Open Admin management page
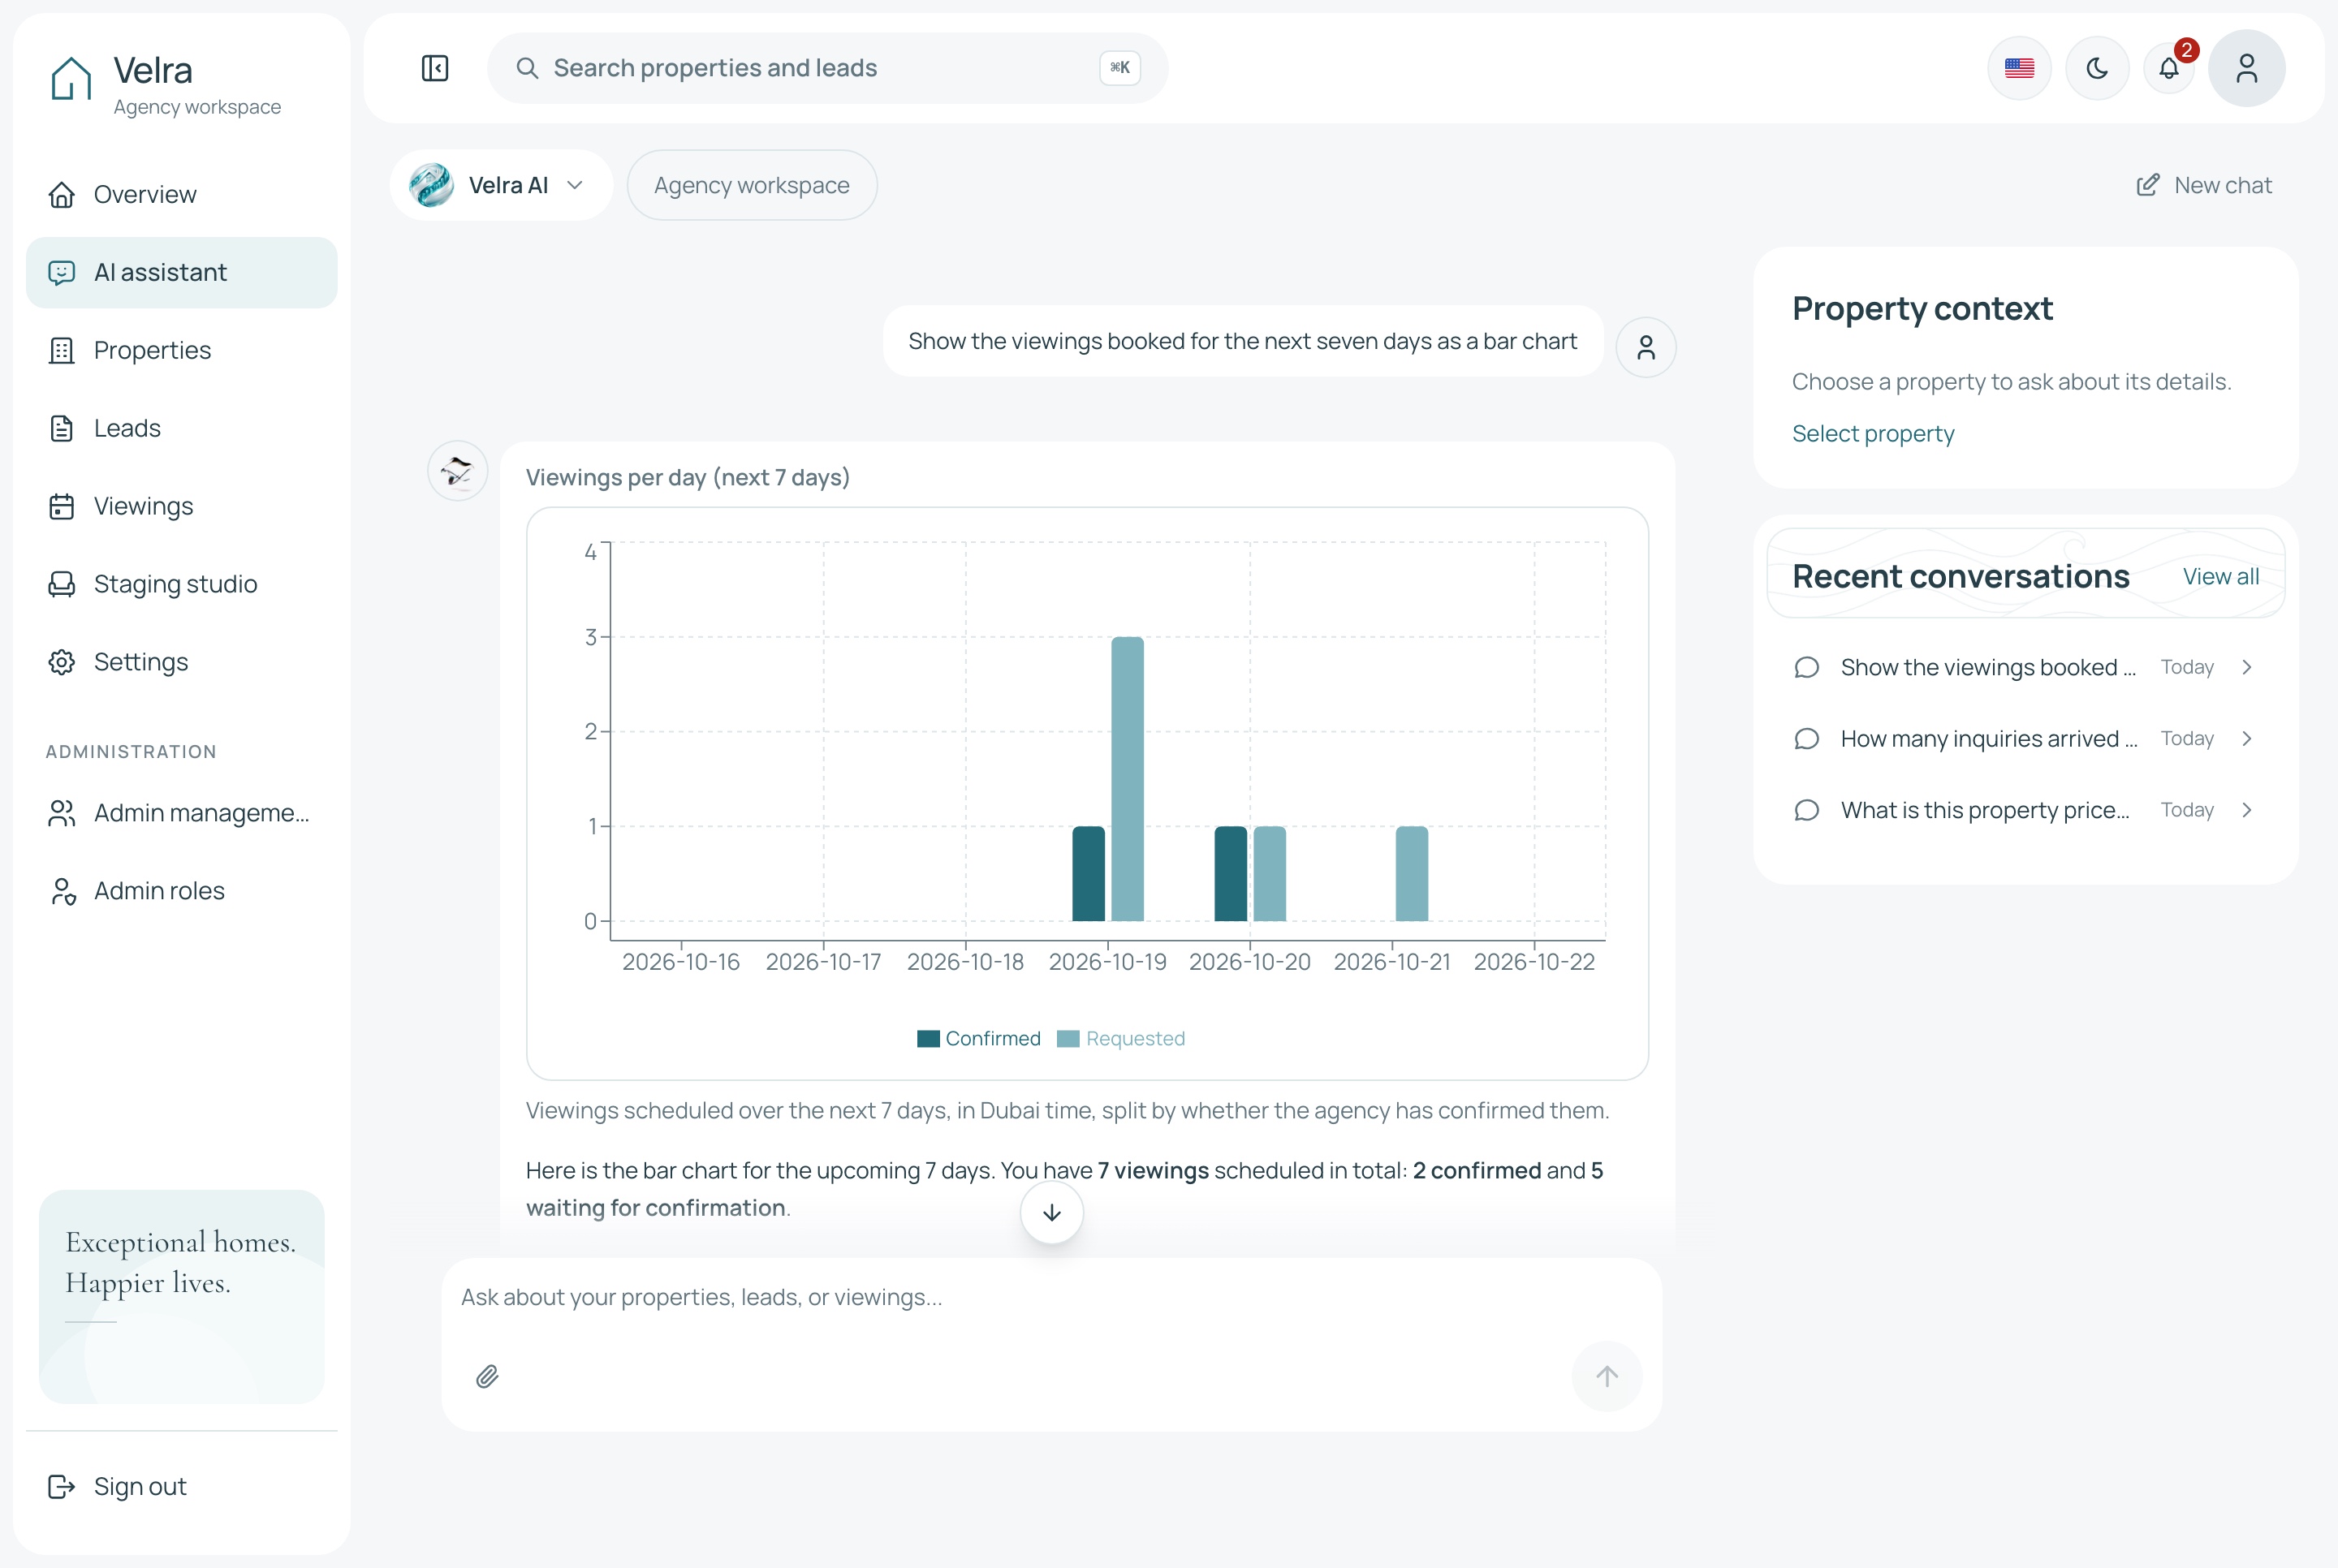2338x1568 pixels. (x=181, y=813)
